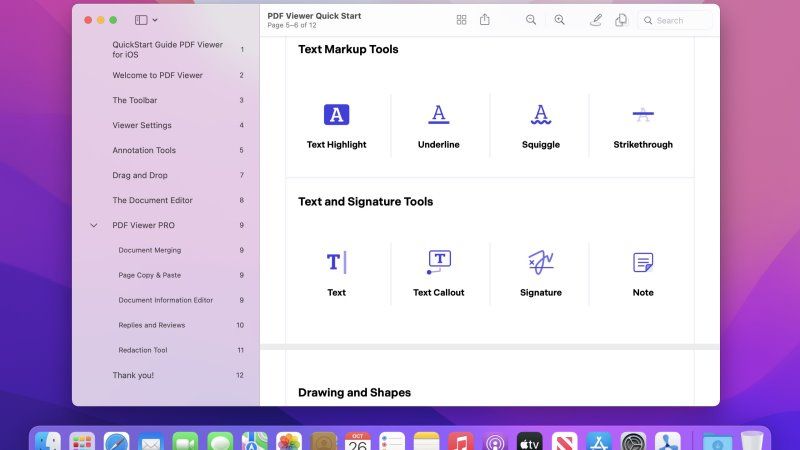Viewport: 800px width, 450px height.
Task: Click the Squiggle tool icon
Action: click(x=541, y=114)
